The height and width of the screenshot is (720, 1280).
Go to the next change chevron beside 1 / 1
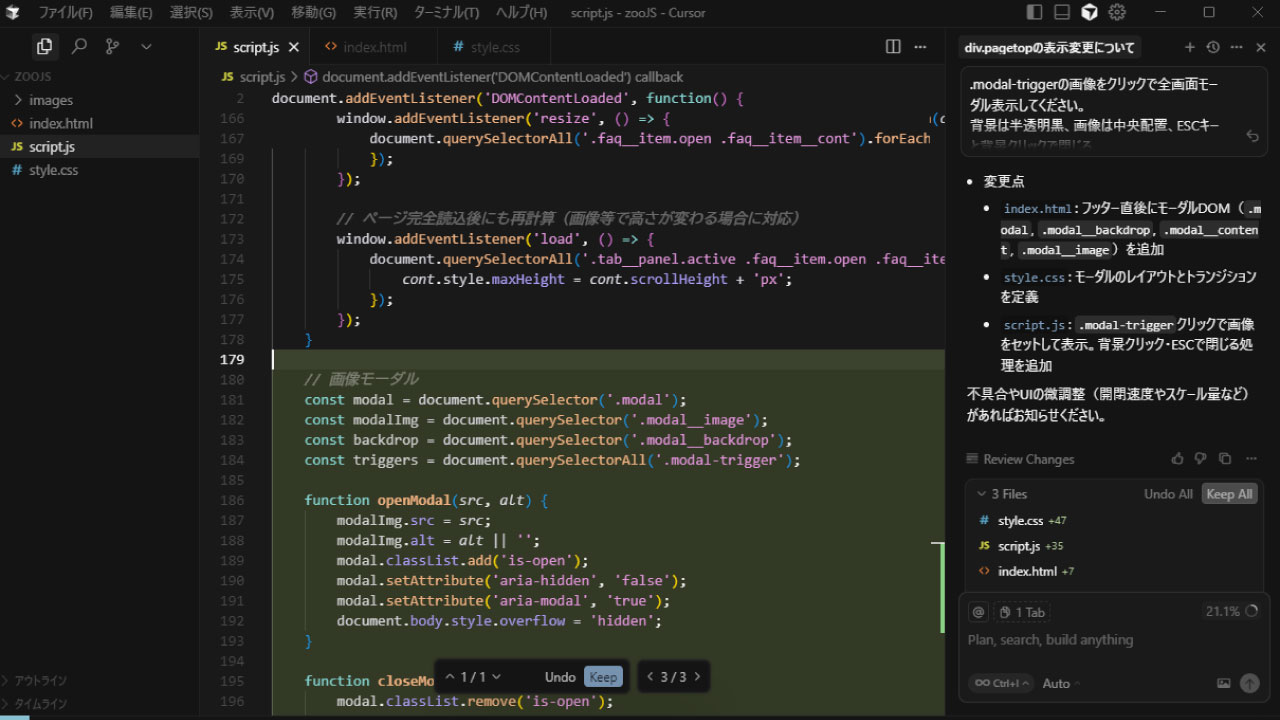click(x=496, y=677)
